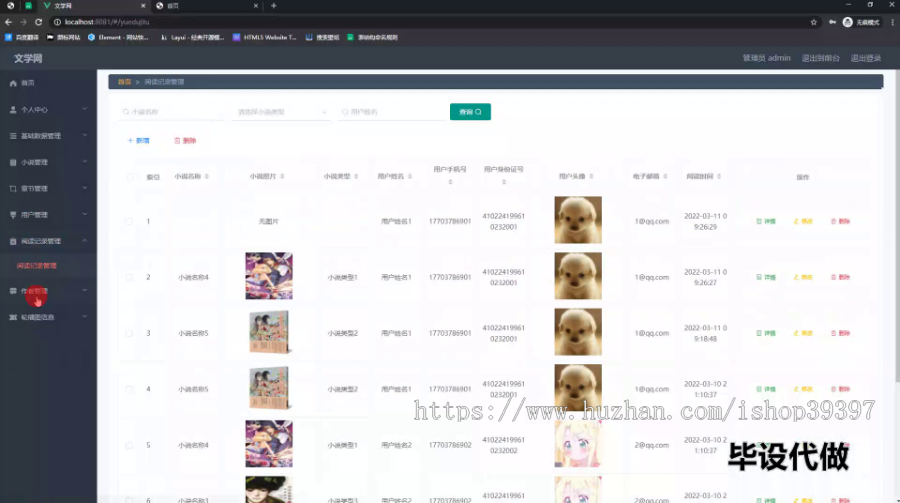The width and height of the screenshot is (900, 503).
Task: Click the 首页 breadcrumb link
Action: [124, 82]
